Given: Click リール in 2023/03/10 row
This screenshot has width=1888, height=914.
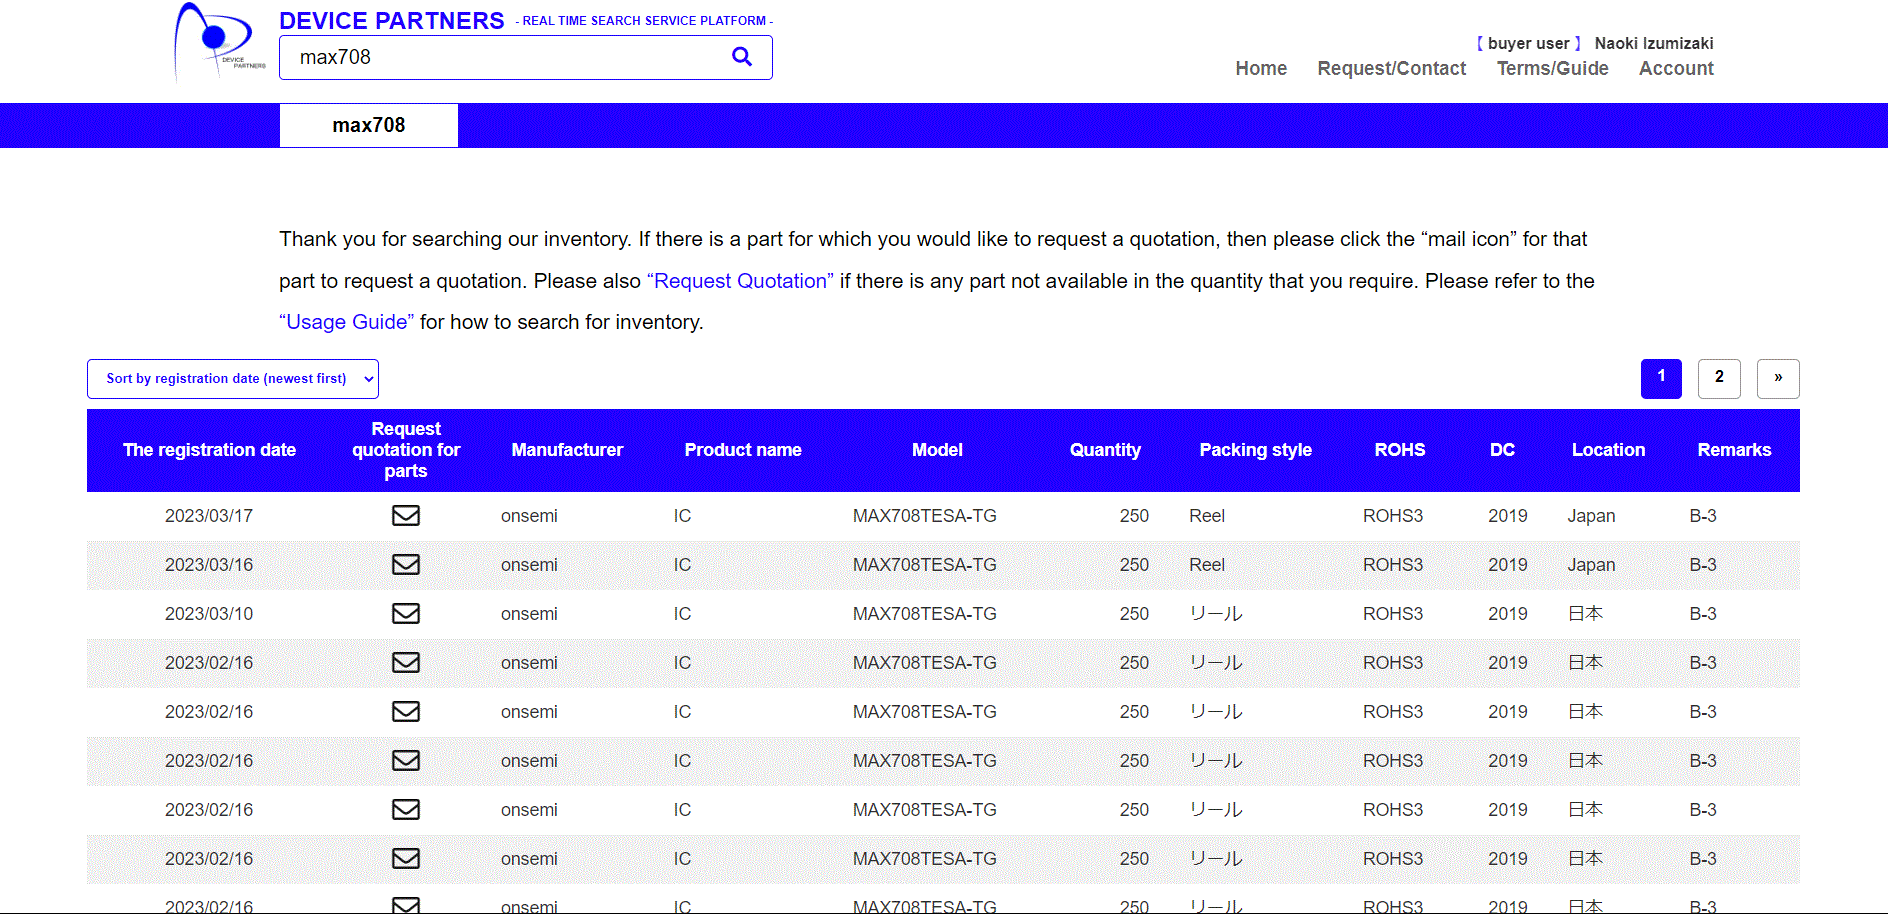Looking at the screenshot, I should pyautogui.click(x=1216, y=614).
